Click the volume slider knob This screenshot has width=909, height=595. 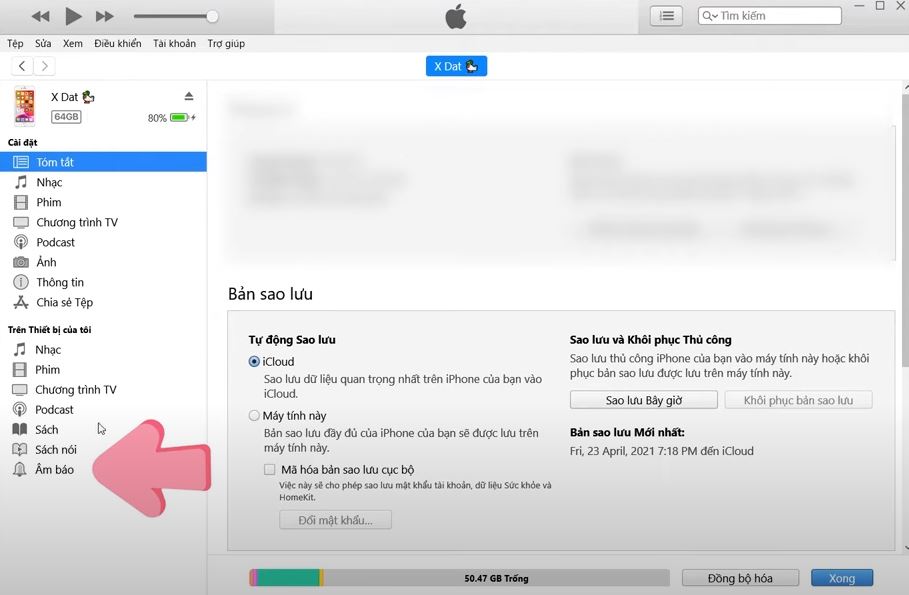(x=212, y=16)
